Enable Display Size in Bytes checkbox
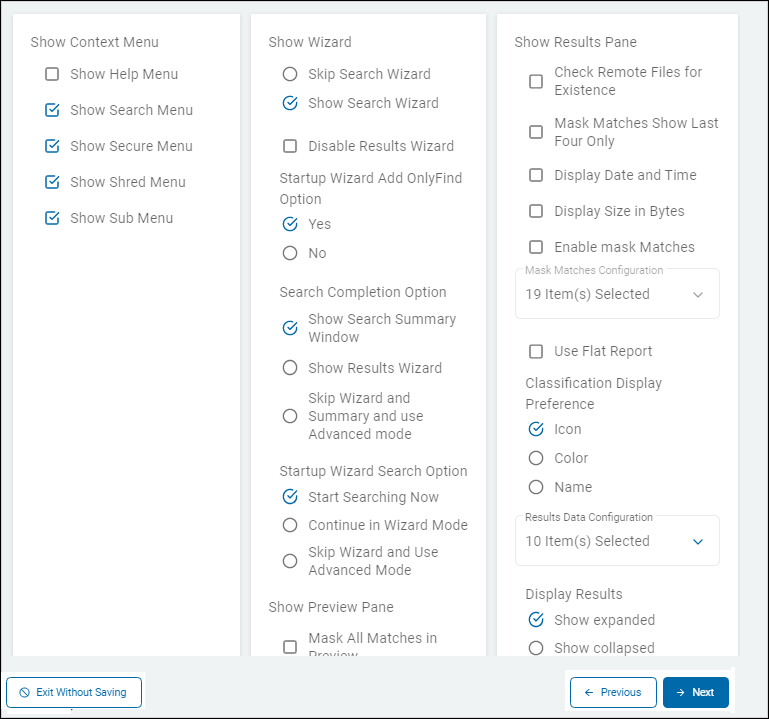 [x=536, y=211]
